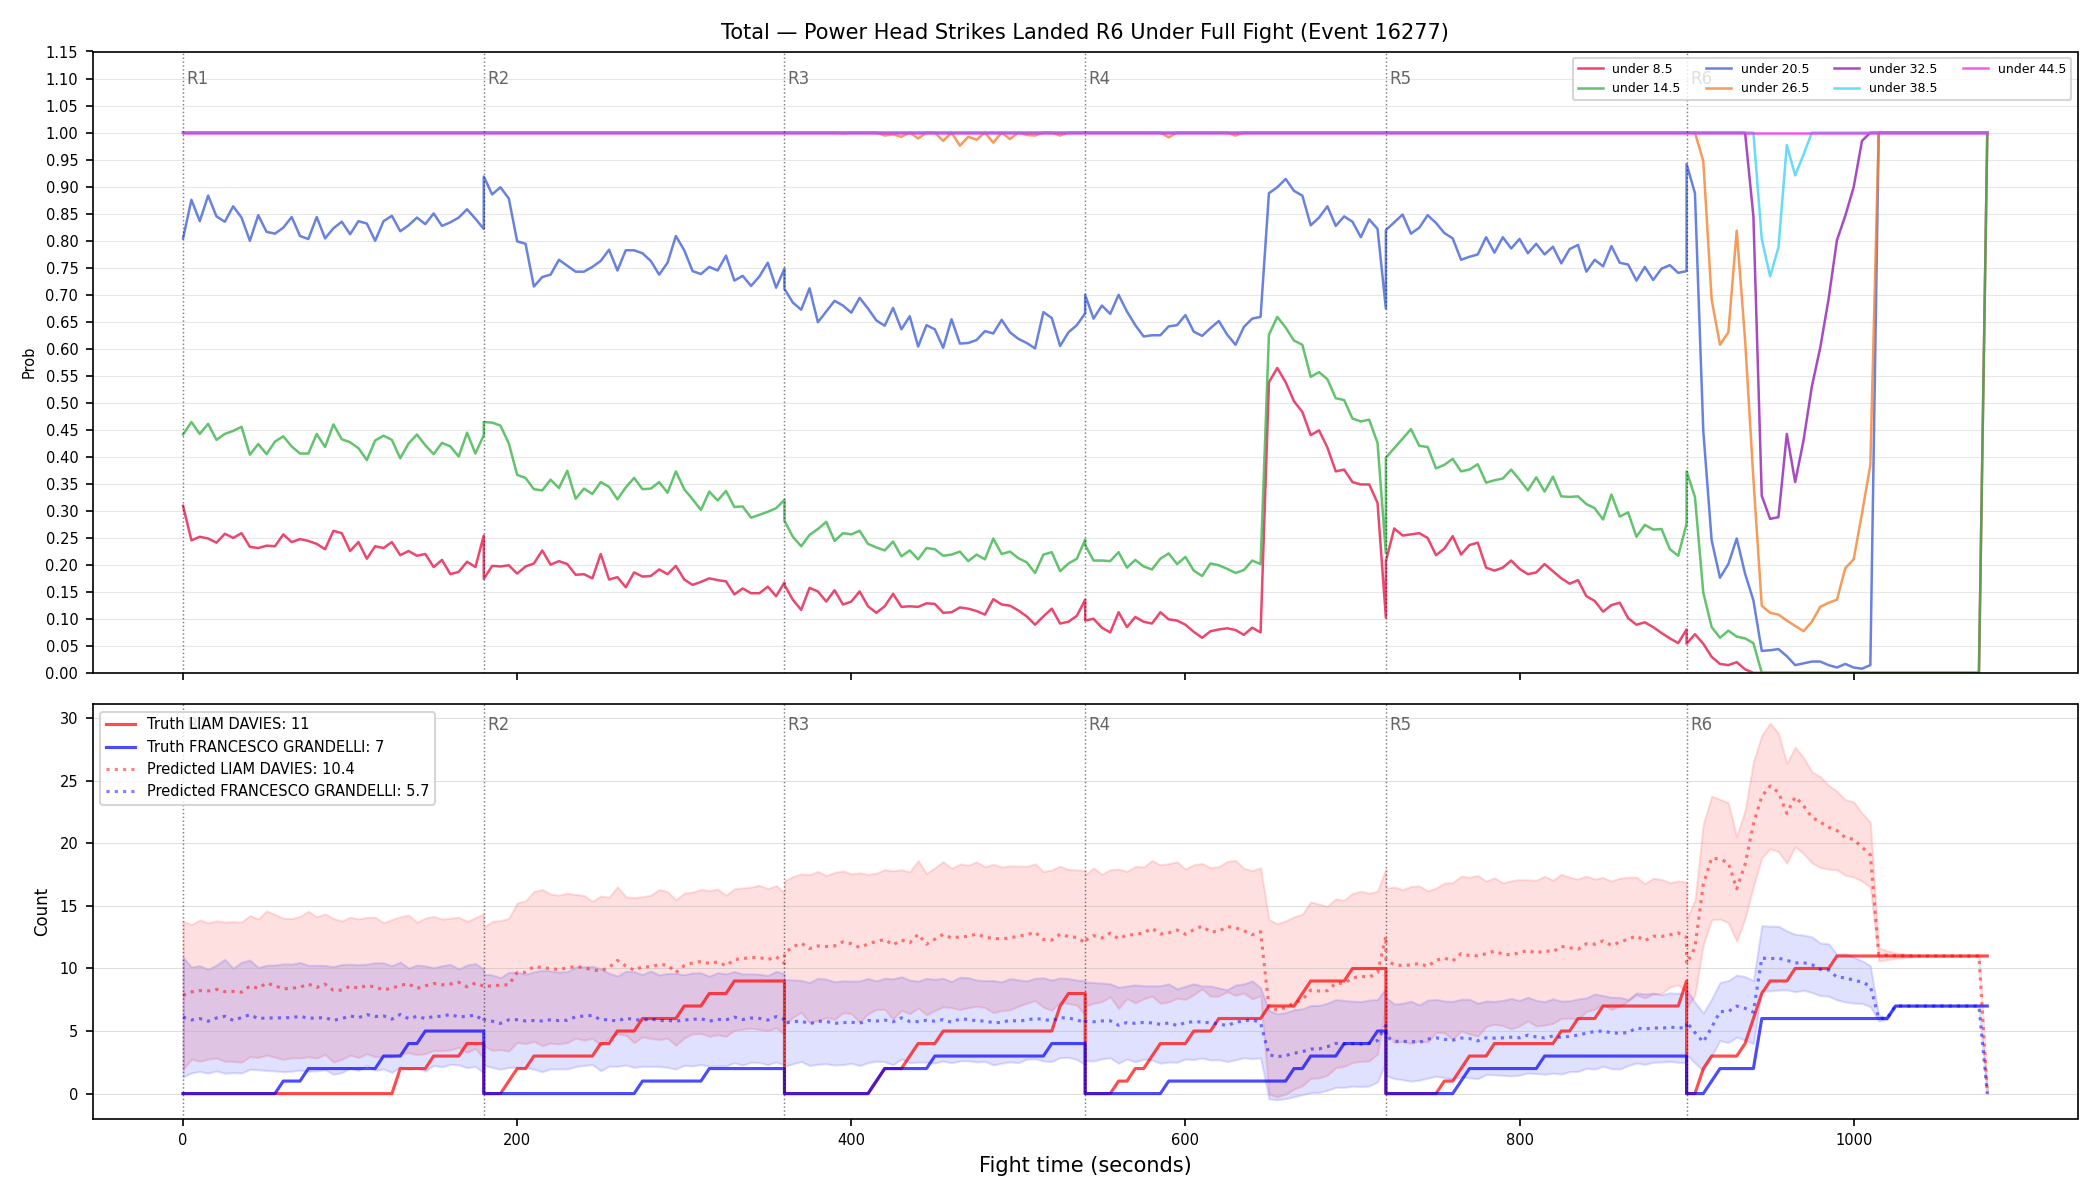
Task: Click the R2 round label in top chart
Action: tap(498, 78)
